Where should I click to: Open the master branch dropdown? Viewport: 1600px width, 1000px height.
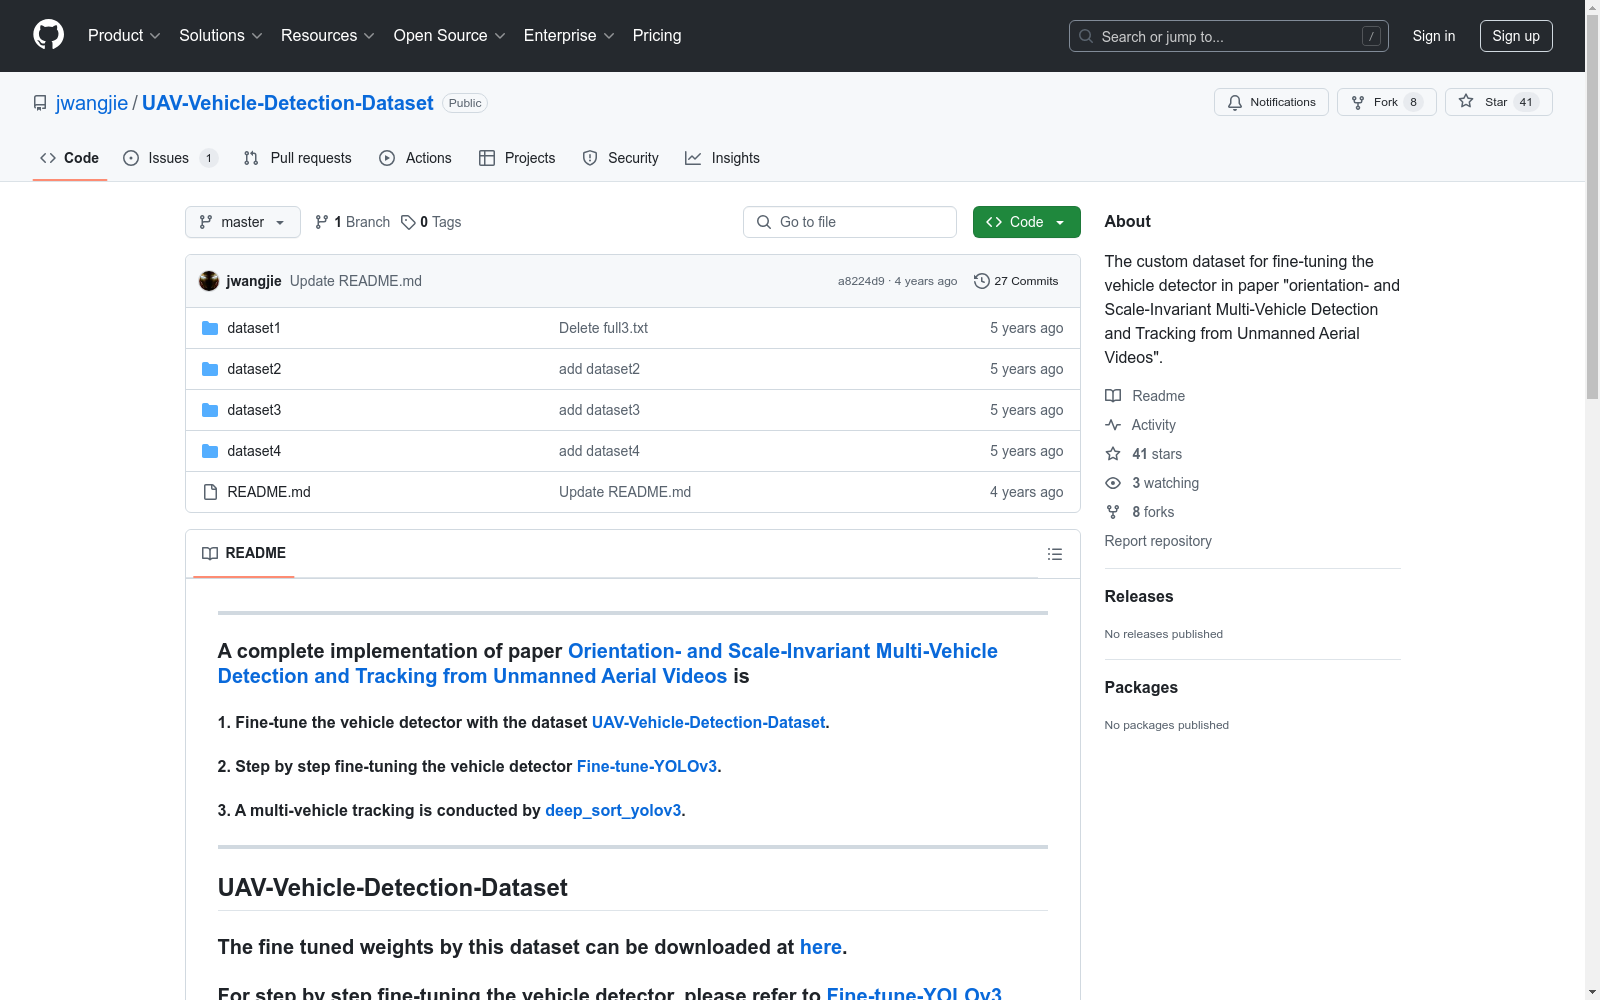pos(243,222)
